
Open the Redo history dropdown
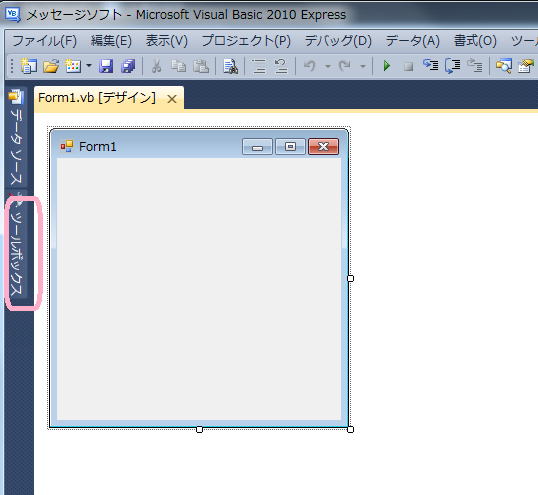pos(363,66)
